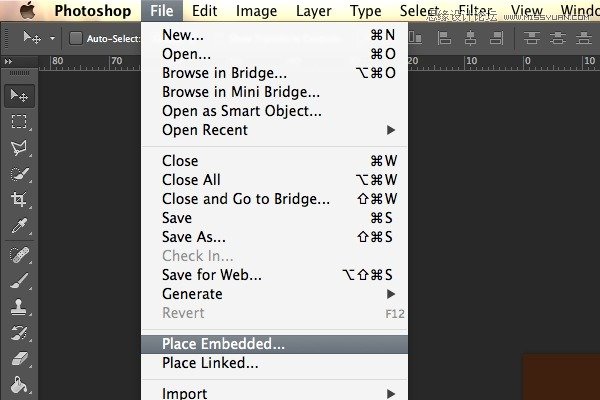This screenshot has width=600, height=400.
Task: Select the Eraser tool
Action: pyautogui.click(x=19, y=359)
